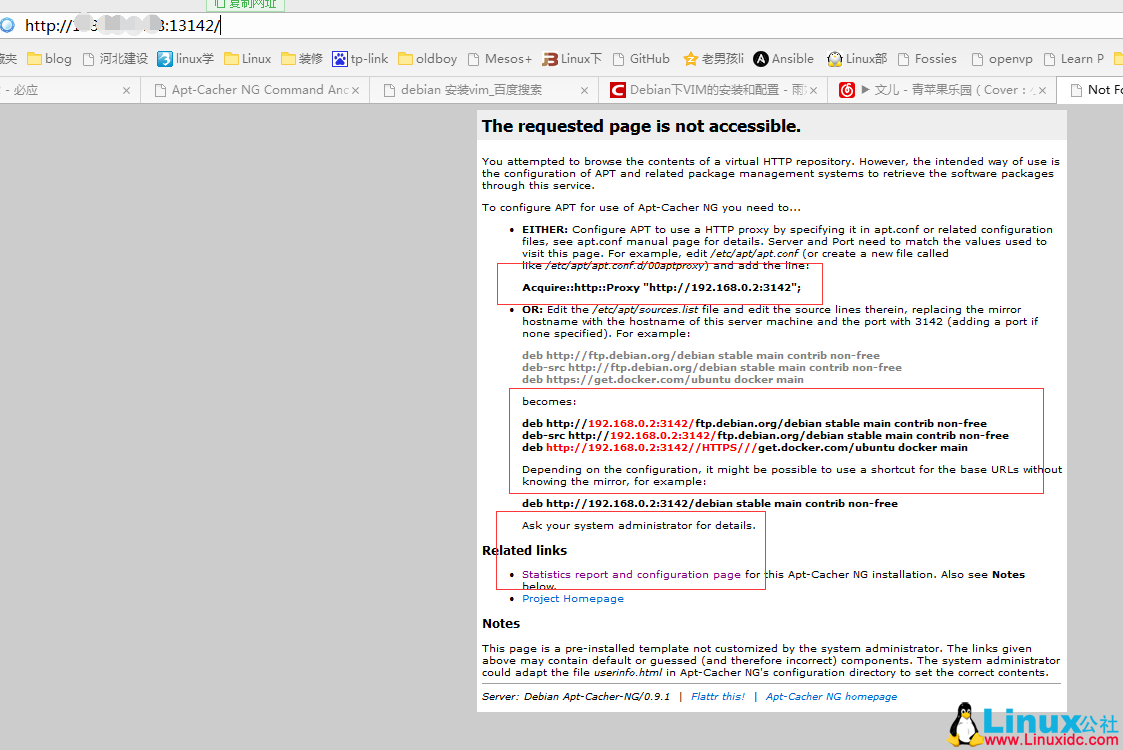
Task: Close the Apt-Cacher NG Command tab
Action: 356,90
